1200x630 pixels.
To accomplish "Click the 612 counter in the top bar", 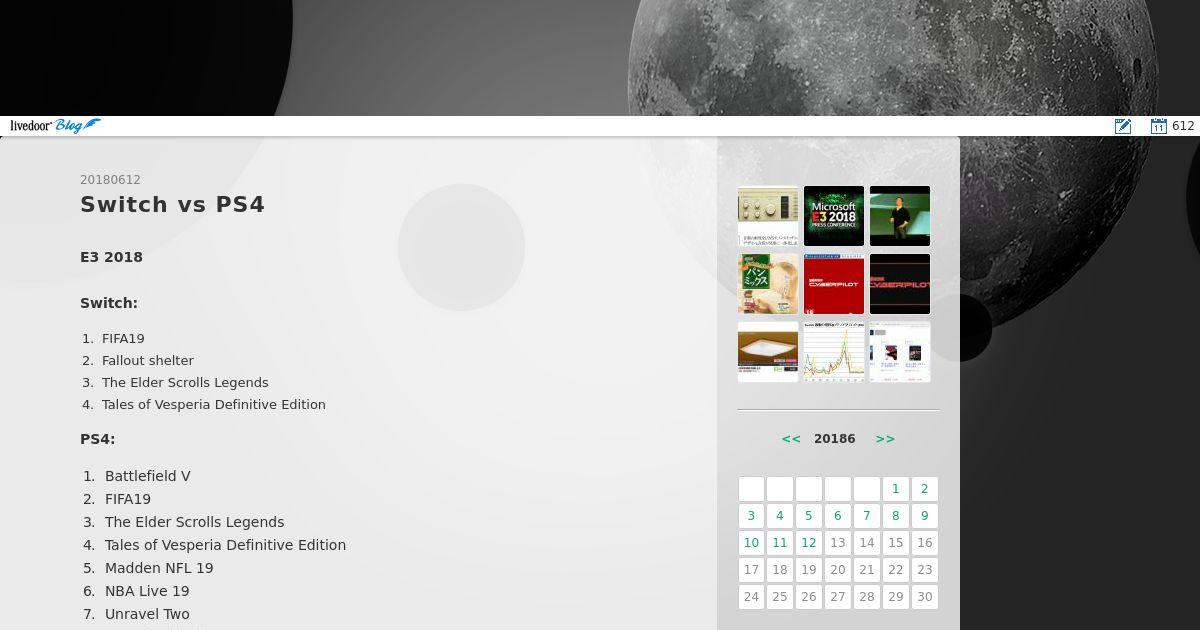I will (x=1183, y=126).
